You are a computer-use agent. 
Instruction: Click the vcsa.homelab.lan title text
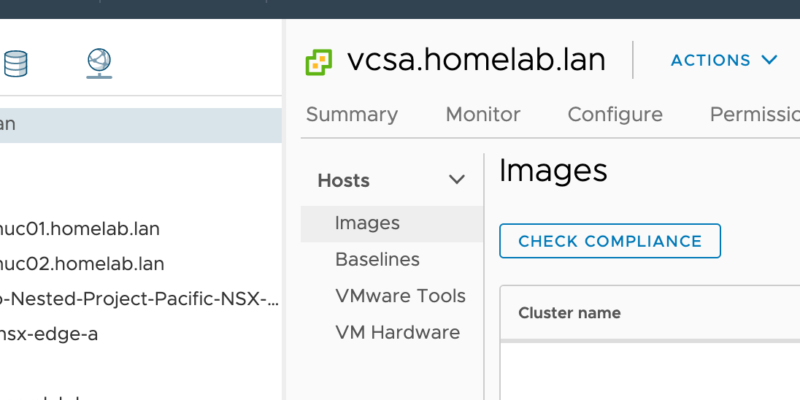coord(477,60)
